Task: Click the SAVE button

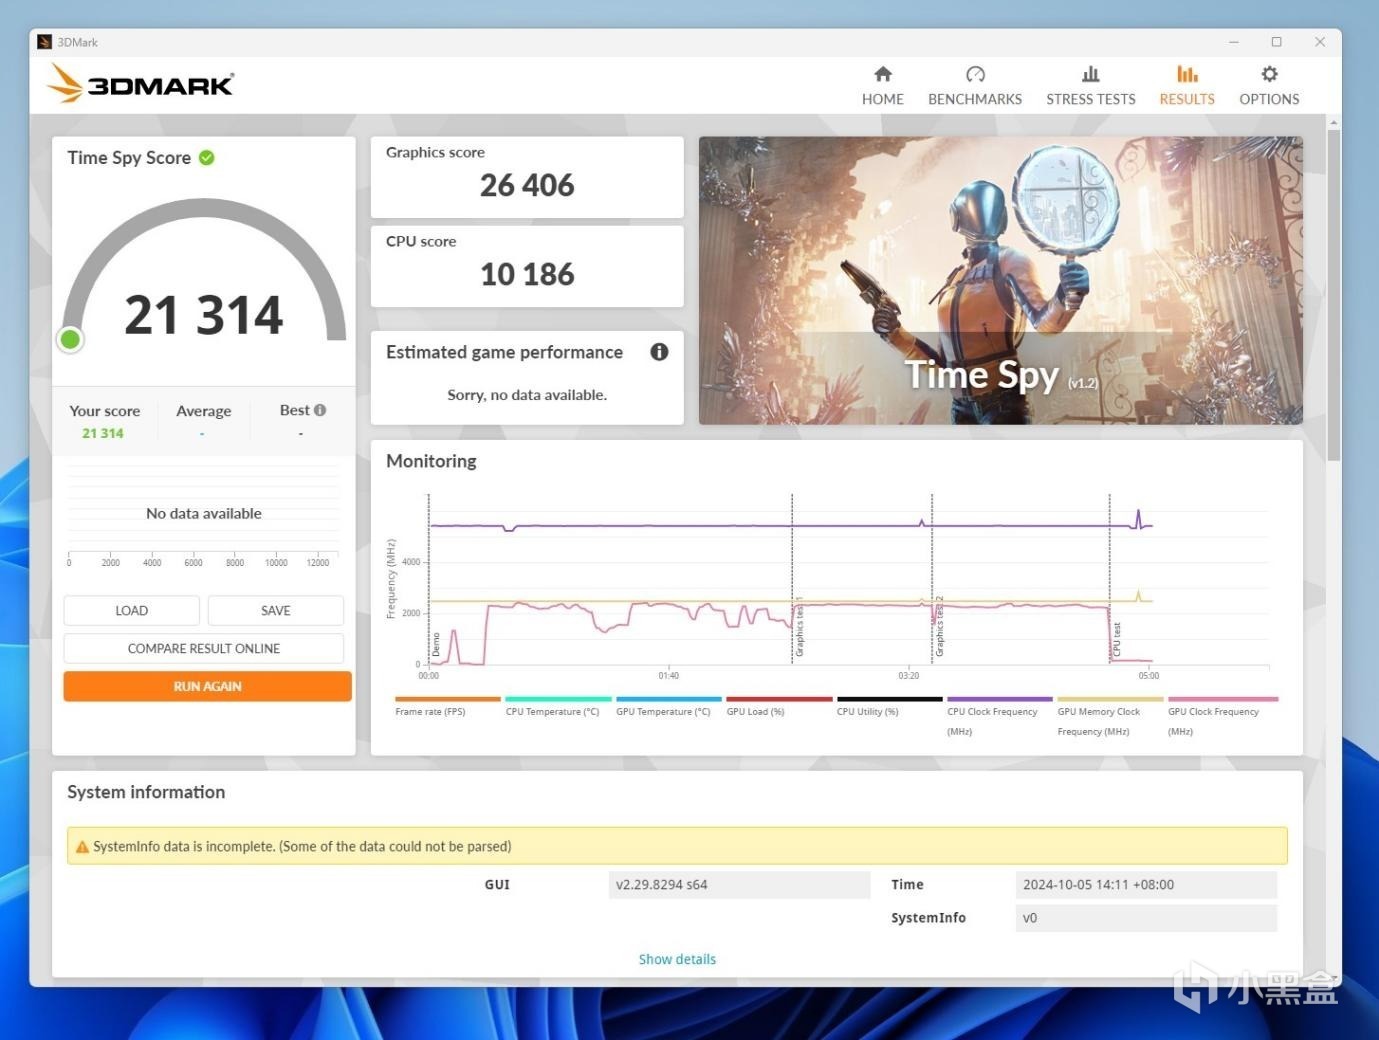Action: click(x=276, y=611)
